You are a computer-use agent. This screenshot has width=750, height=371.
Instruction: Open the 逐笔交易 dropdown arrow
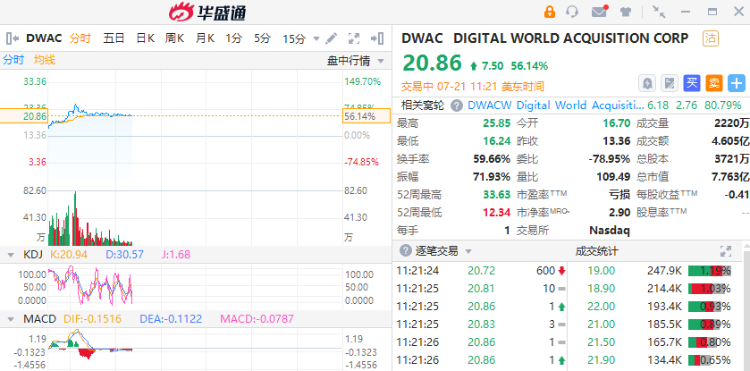tap(468, 251)
